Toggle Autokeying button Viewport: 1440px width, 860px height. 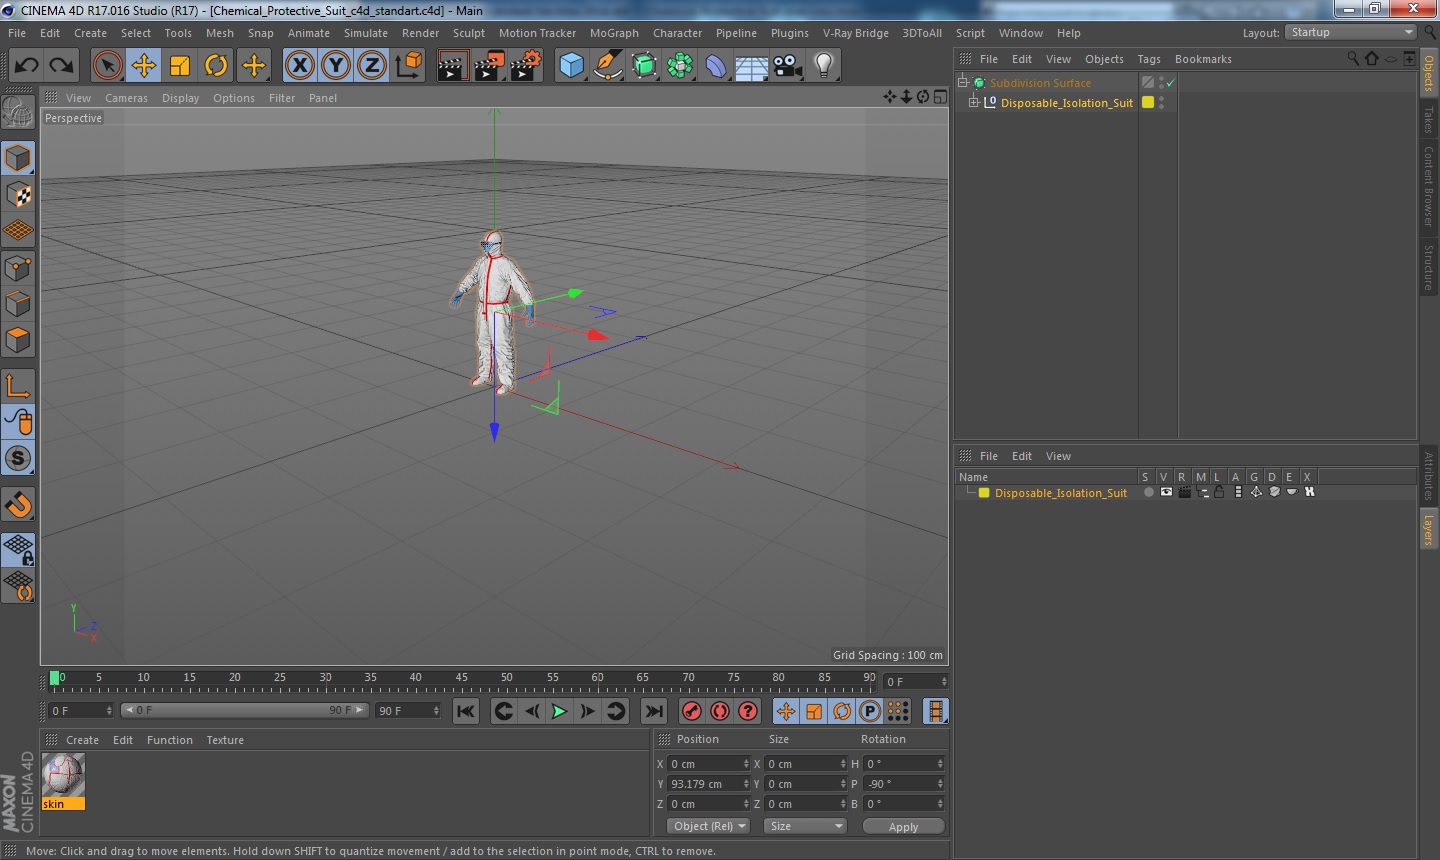(719, 711)
